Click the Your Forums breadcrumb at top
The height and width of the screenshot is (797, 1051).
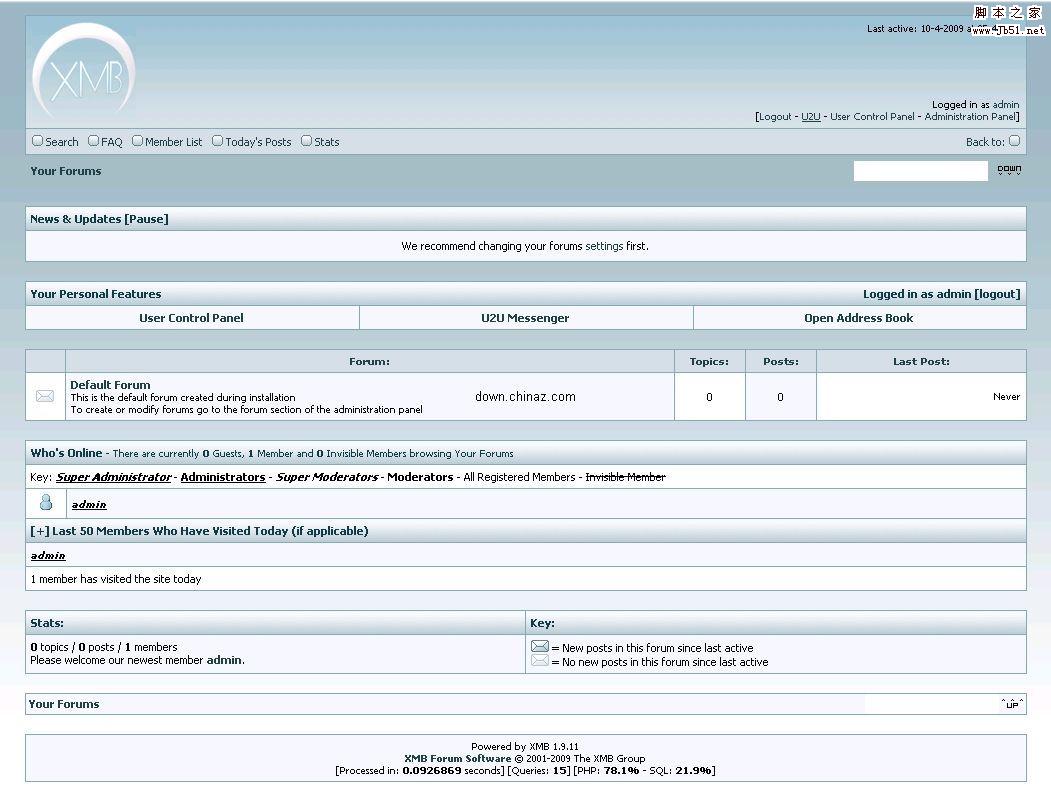pyautogui.click(x=66, y=171)
